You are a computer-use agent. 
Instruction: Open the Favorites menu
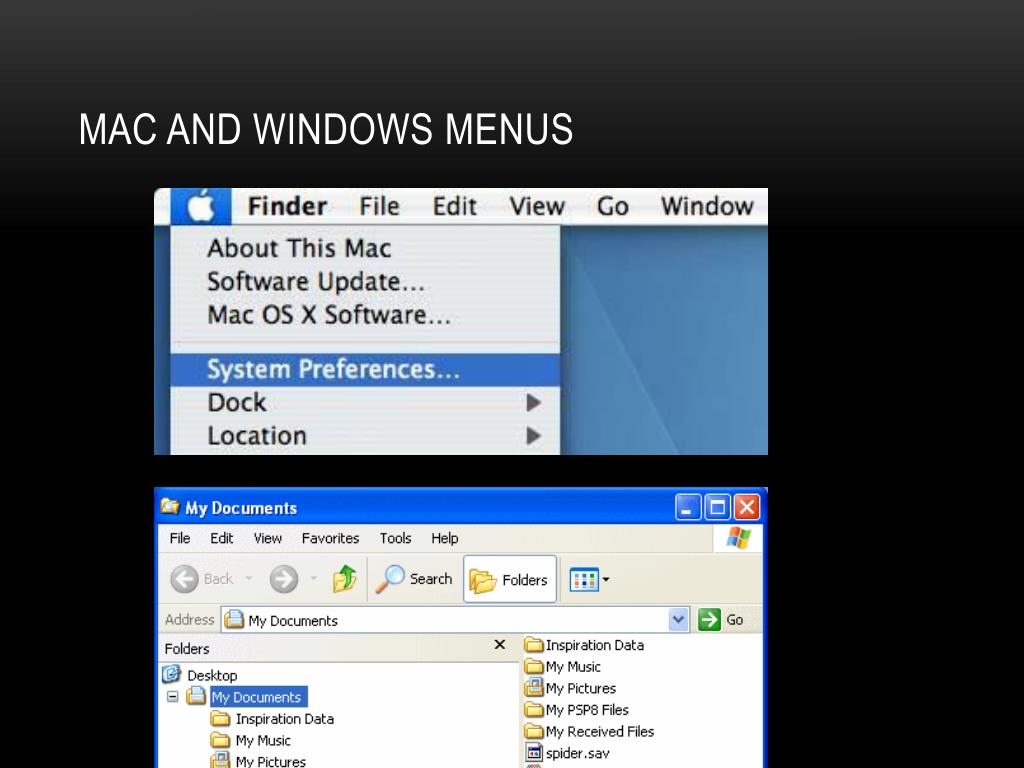pyautogui.click(x=330, y=538)
